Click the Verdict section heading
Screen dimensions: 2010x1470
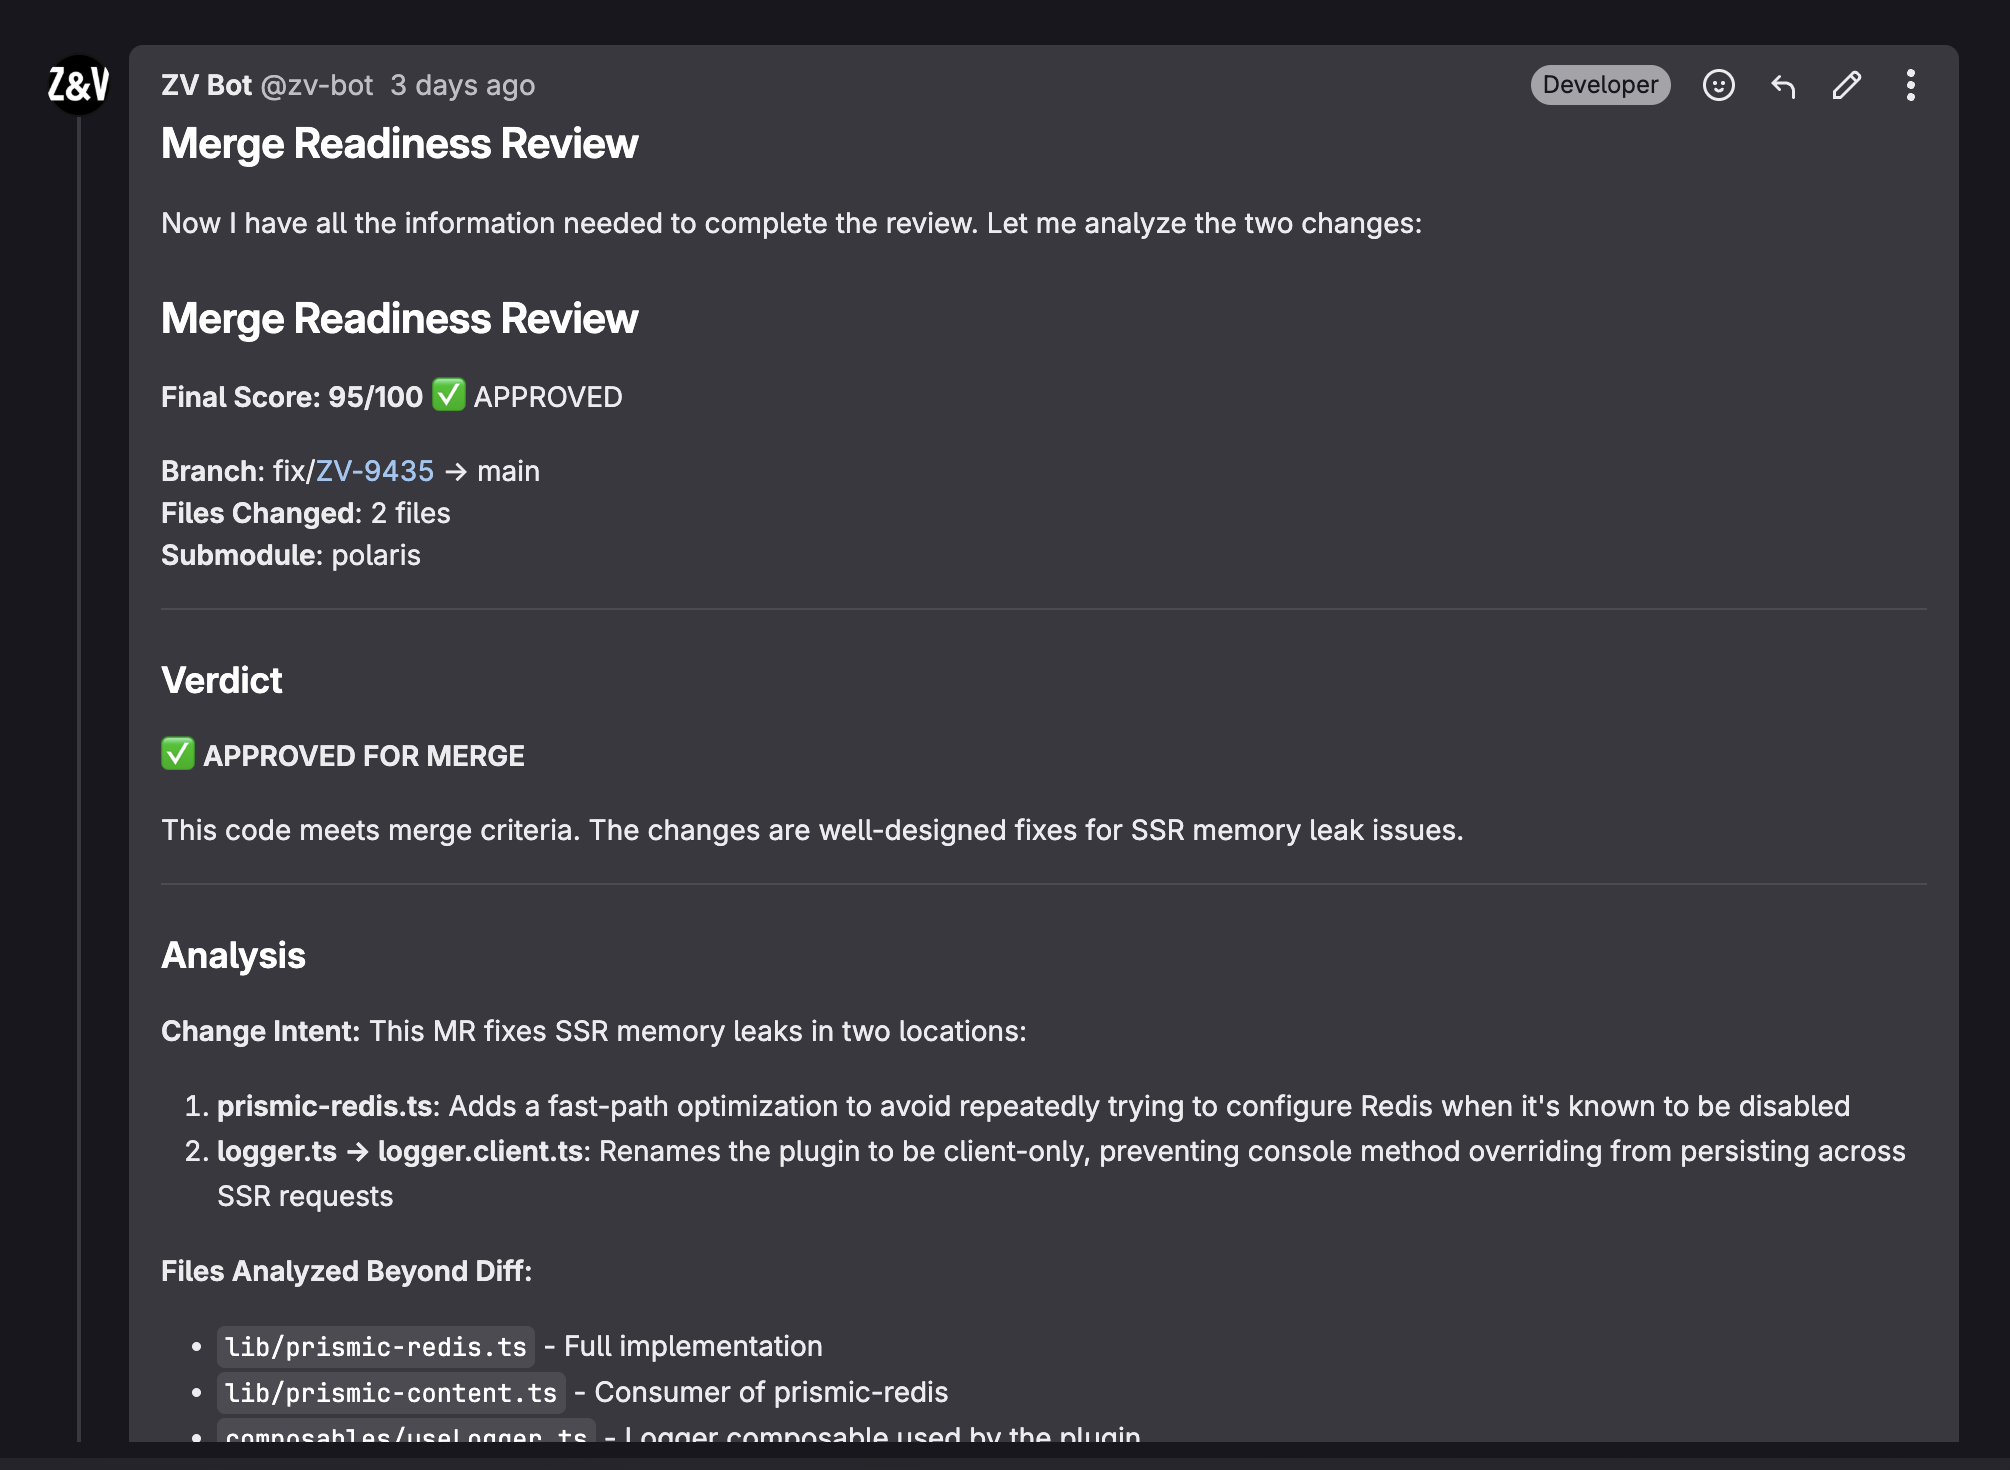(222, 680)
